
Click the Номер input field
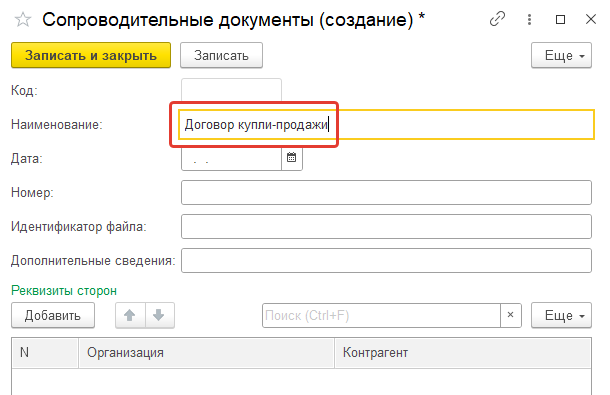pyautogui.click(x=386, y=192)
